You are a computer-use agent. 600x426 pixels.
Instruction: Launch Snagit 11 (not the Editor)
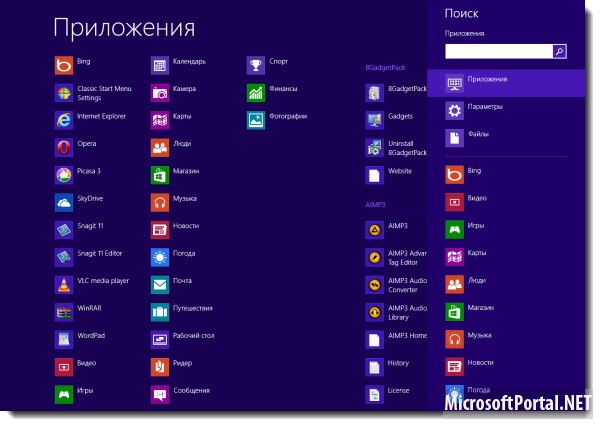79,230
